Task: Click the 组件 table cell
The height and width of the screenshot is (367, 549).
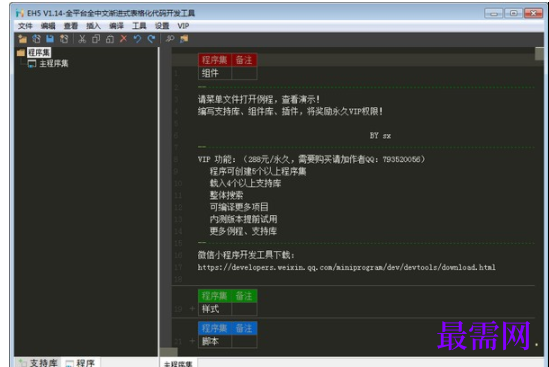Action: [215, 73]
